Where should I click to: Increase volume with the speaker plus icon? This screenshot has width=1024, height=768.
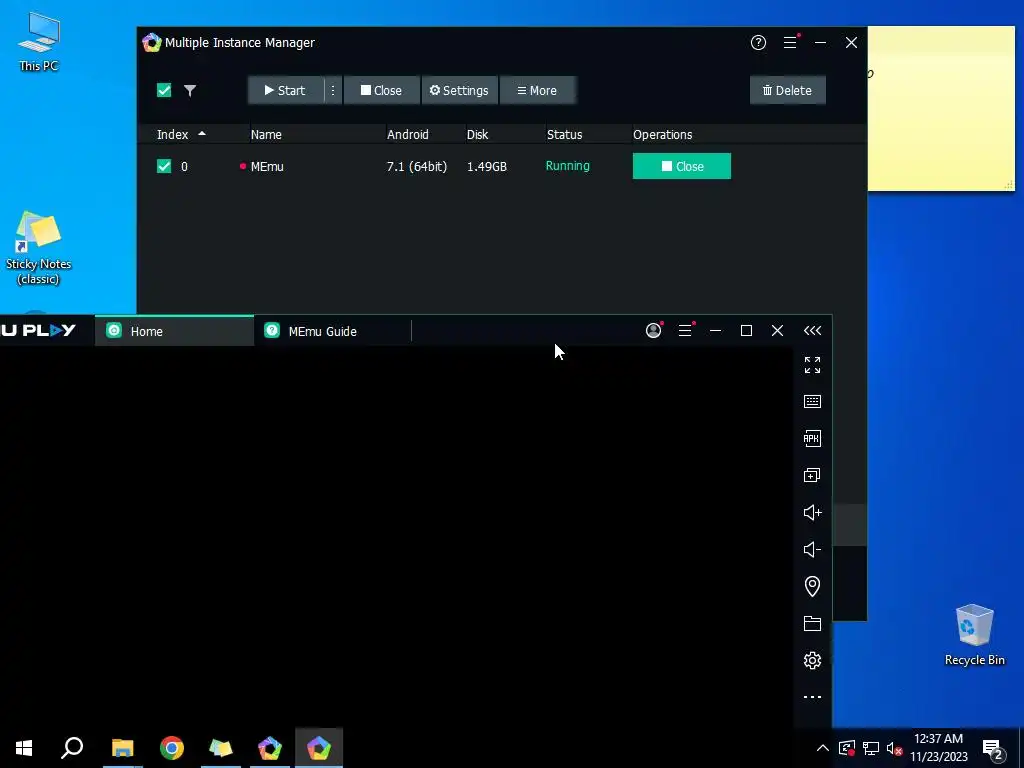tap(812, 513)
